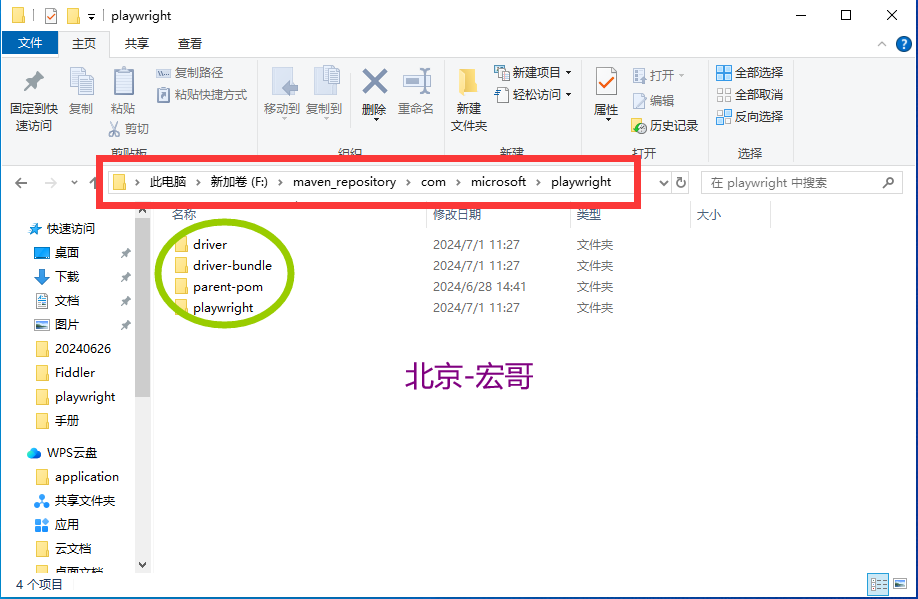Click the New folder (新建文件夹) icon
Viewport: 918px width, 599px height.
(468, 82)
